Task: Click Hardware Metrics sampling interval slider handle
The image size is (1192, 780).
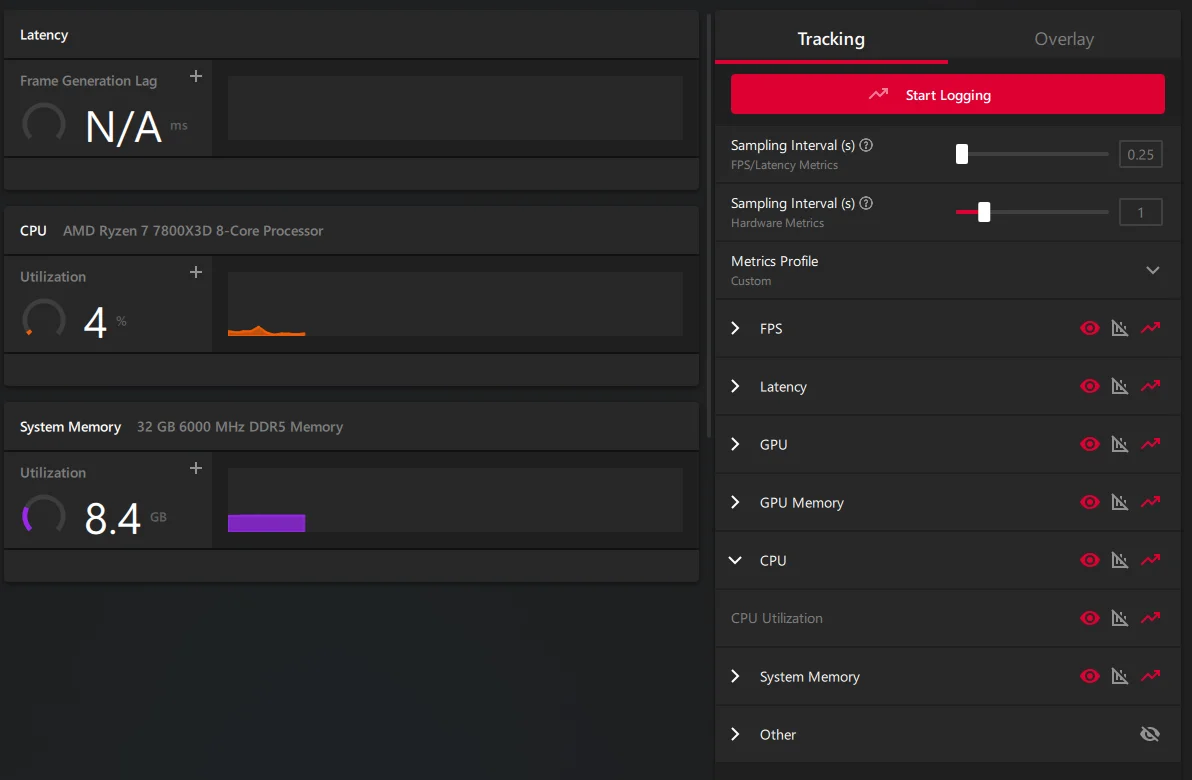Action: tap(984, 212)
